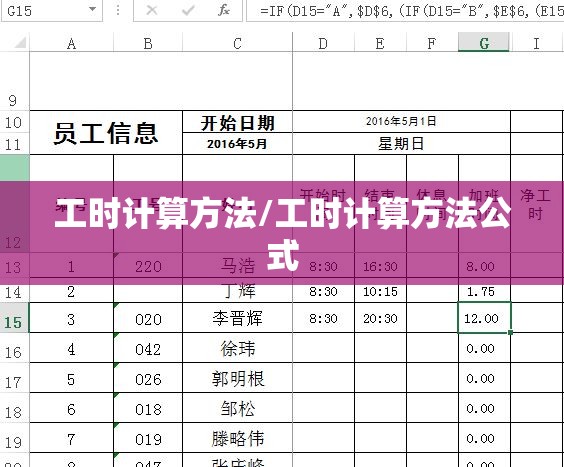
Task: Click the employee name 郭明根
Action: (x=237, y=378)
